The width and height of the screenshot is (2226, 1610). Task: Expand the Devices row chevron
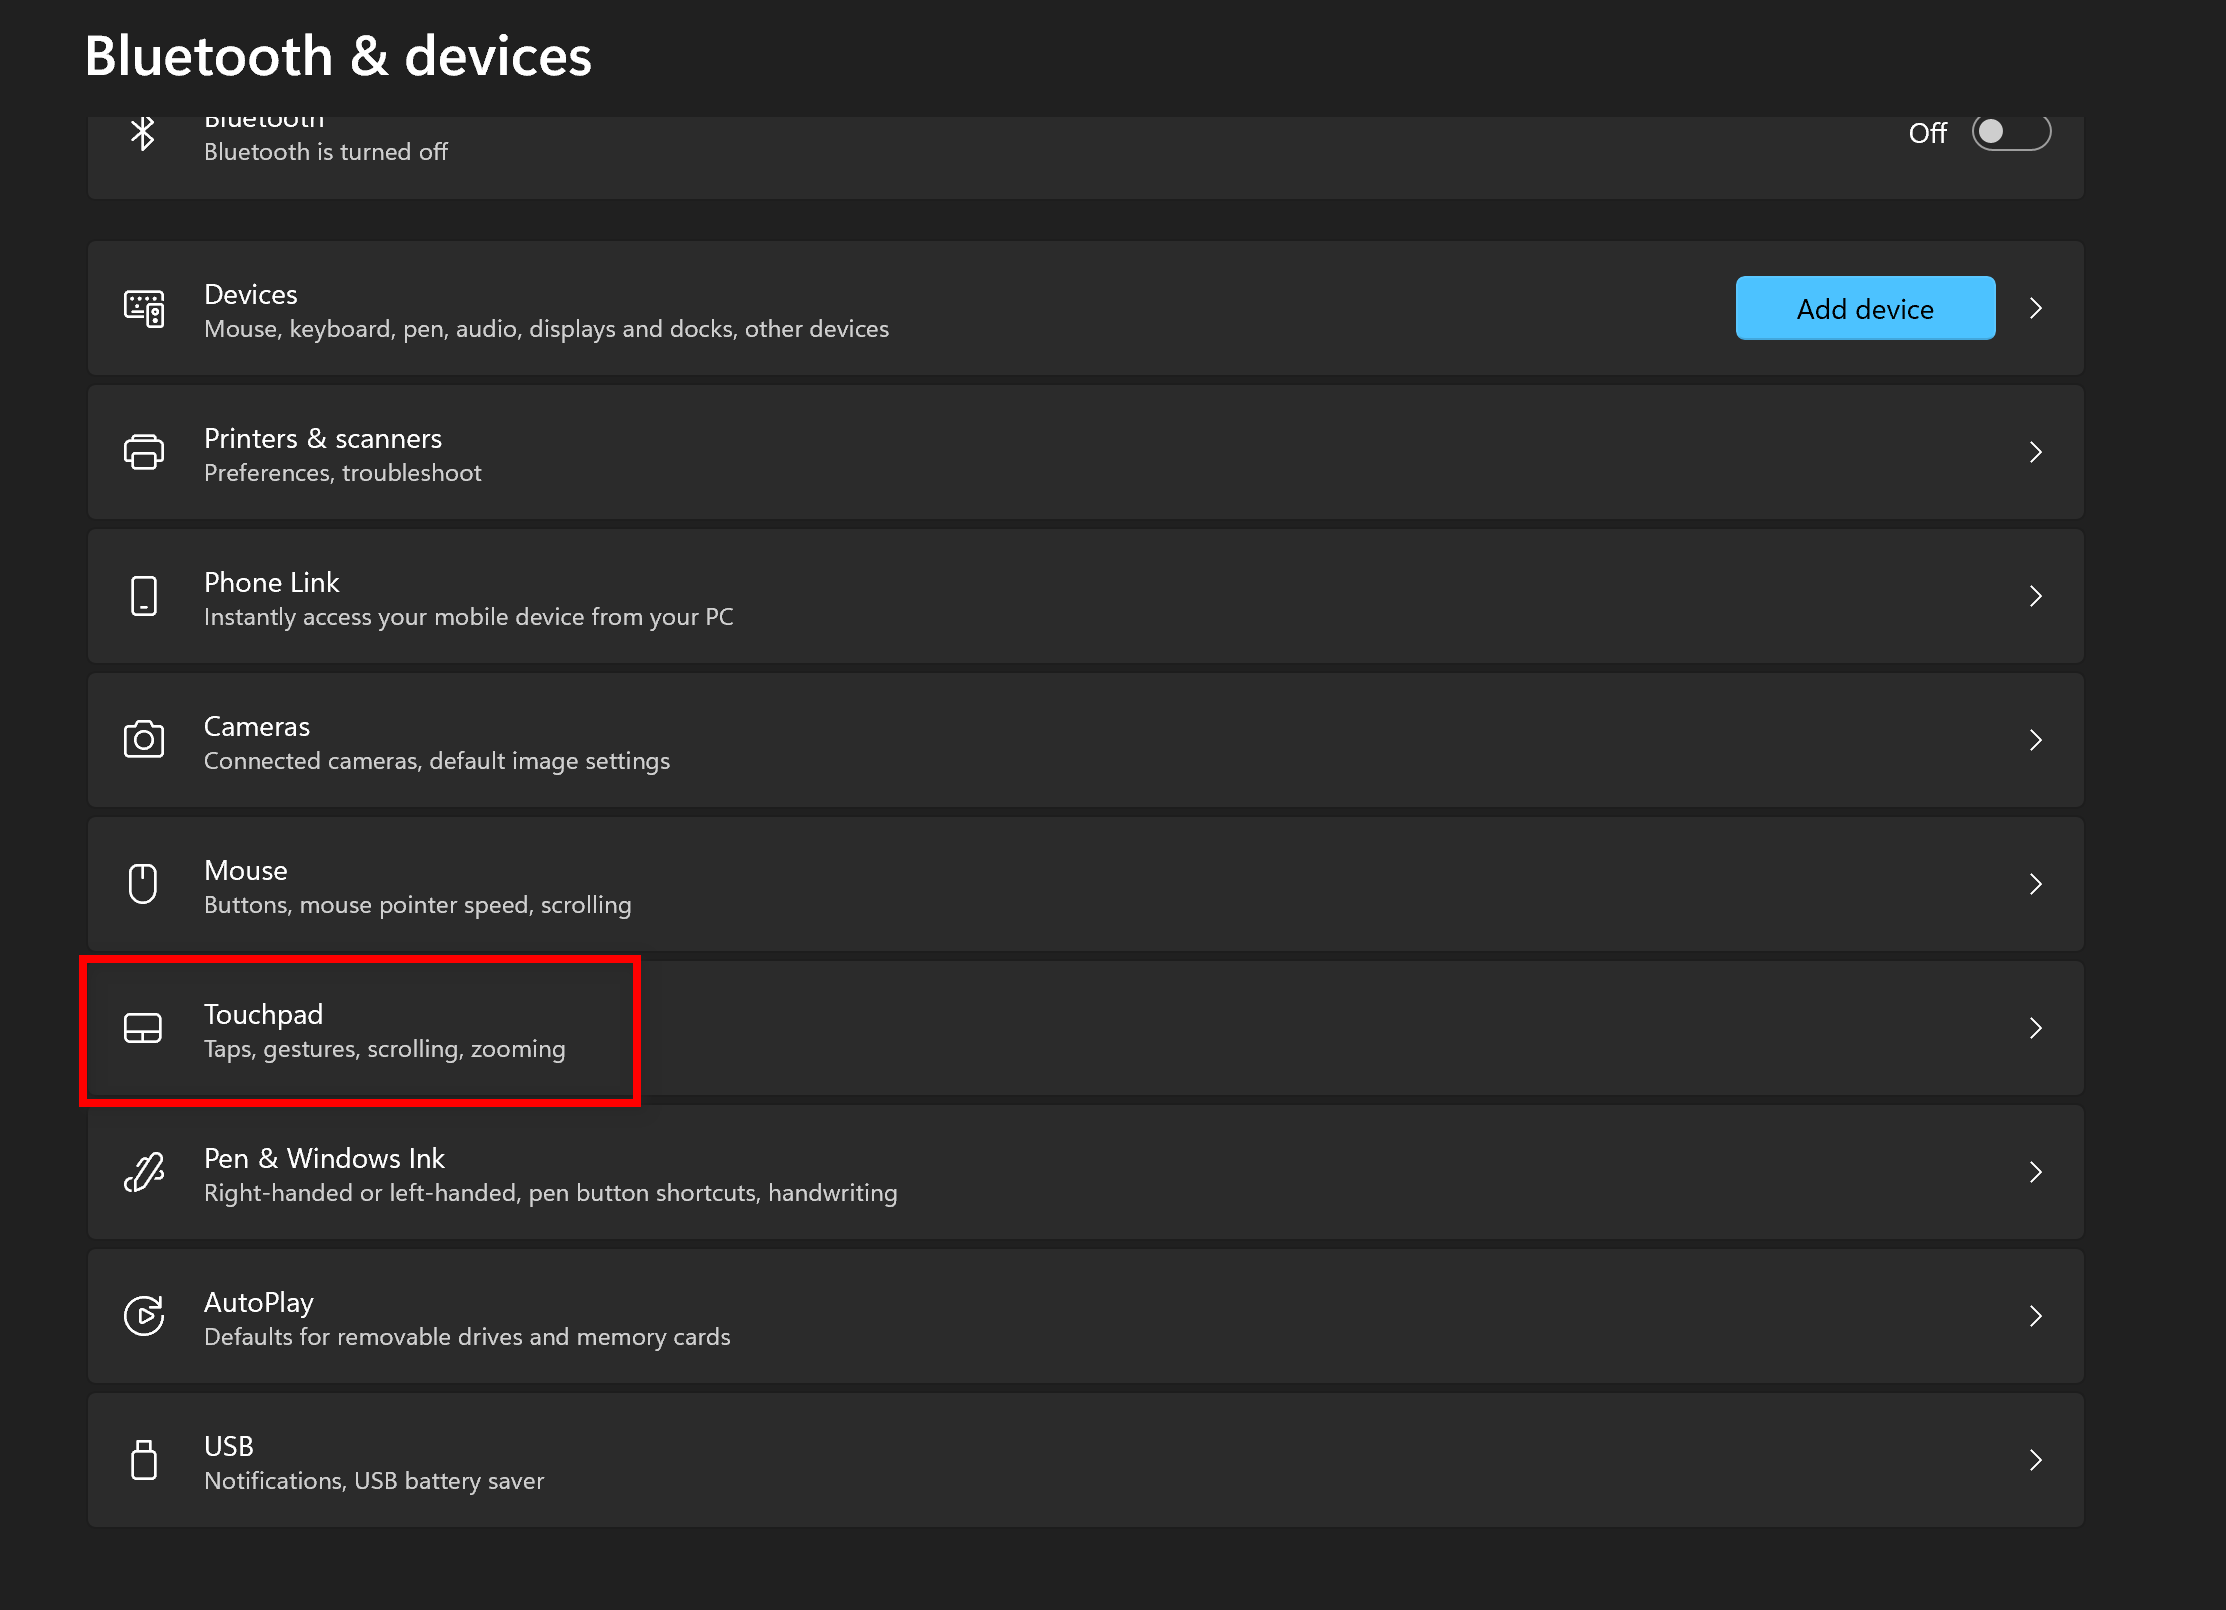2036,309
